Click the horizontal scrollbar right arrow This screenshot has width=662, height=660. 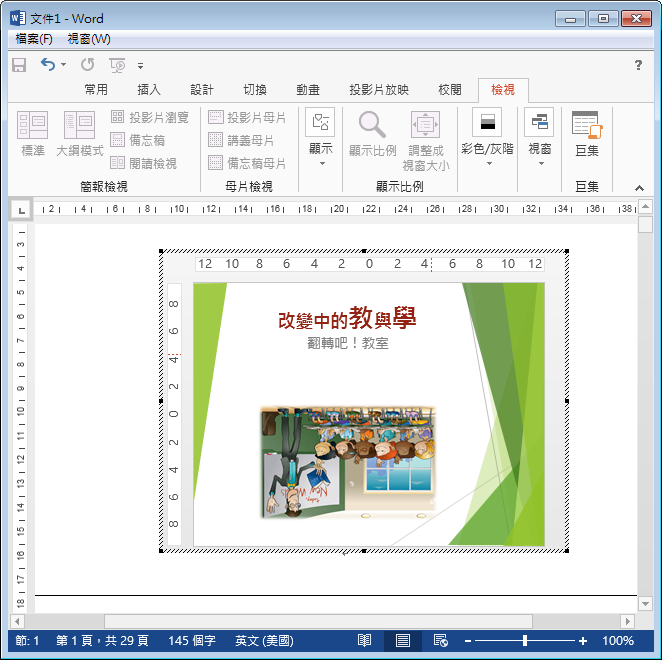[628, 621]
